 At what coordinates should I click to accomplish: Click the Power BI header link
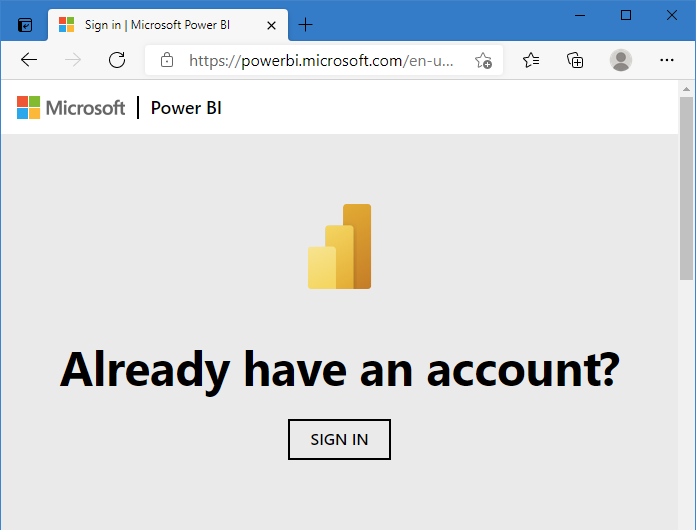point(186,108)
